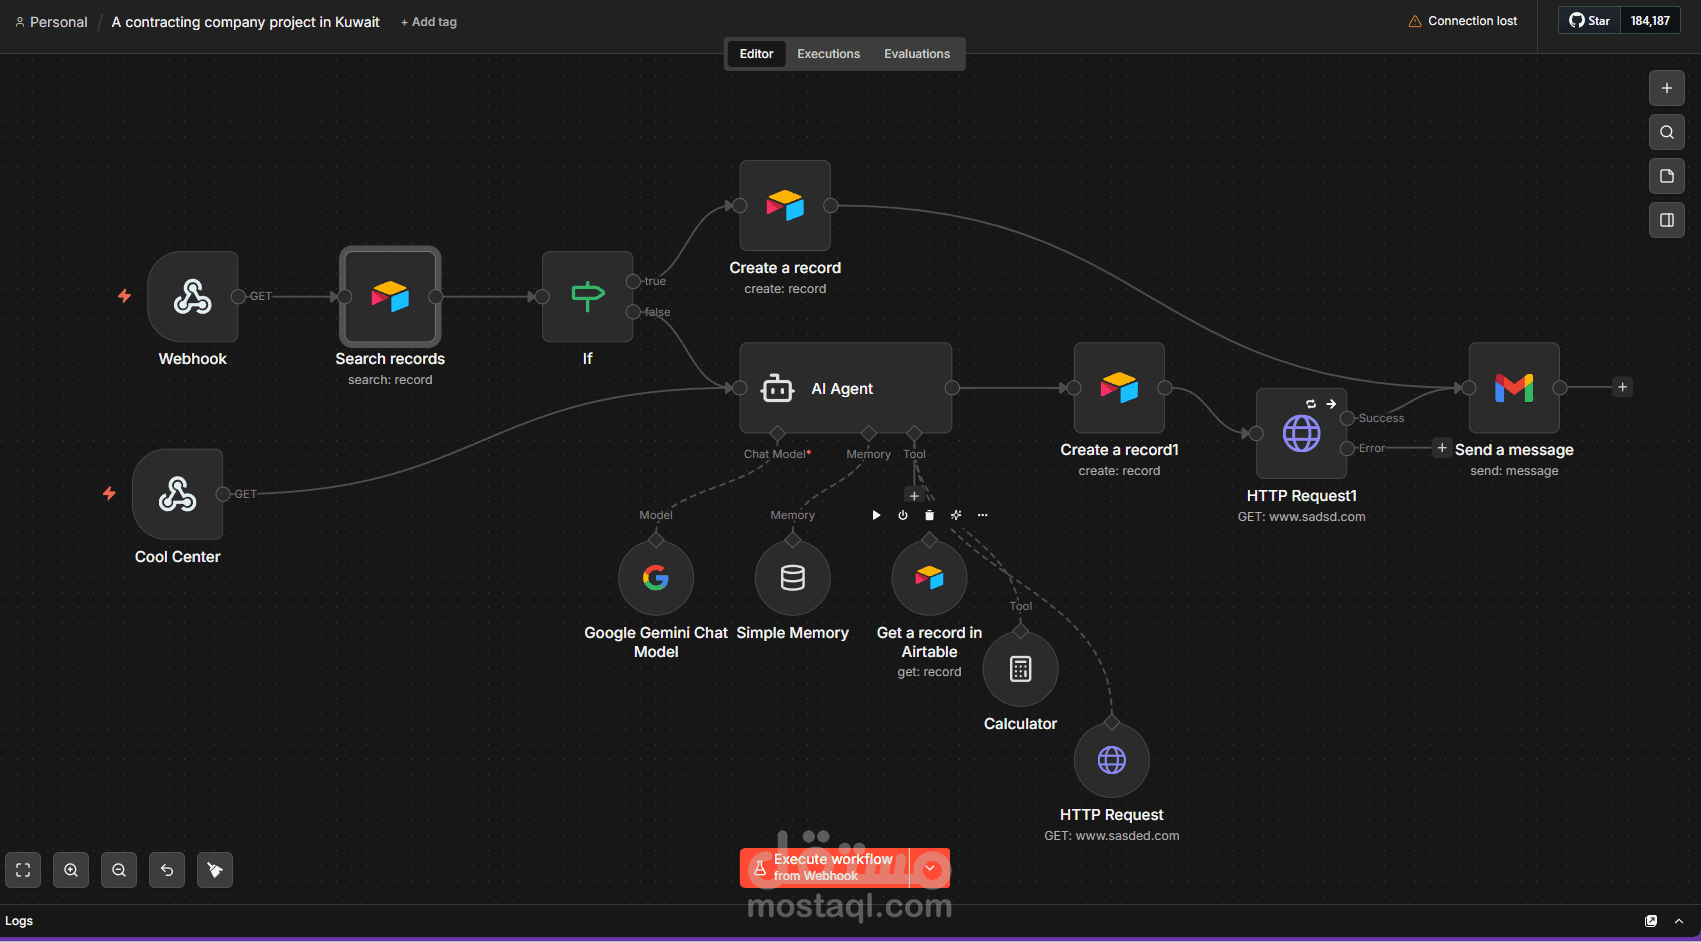
Task: Select the HTTP Request tool node
Action: coord(1112,760)
